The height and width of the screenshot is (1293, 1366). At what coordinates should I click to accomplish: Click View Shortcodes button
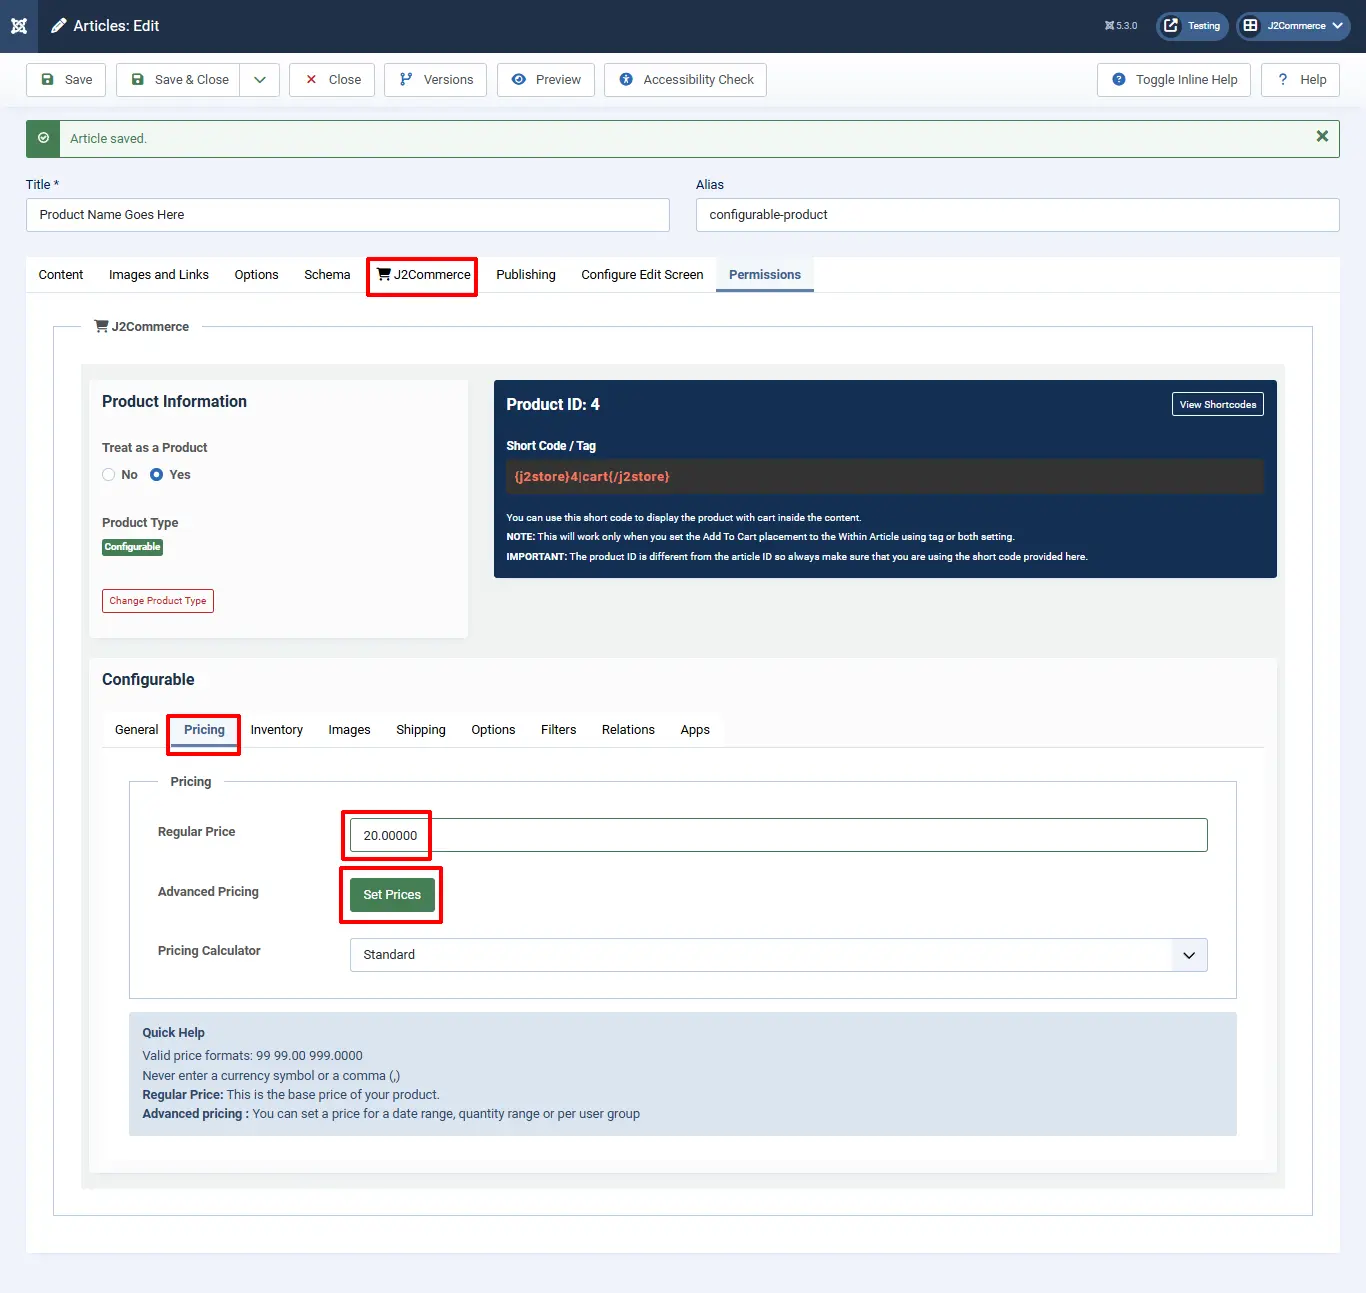(x=1217, y=405)
